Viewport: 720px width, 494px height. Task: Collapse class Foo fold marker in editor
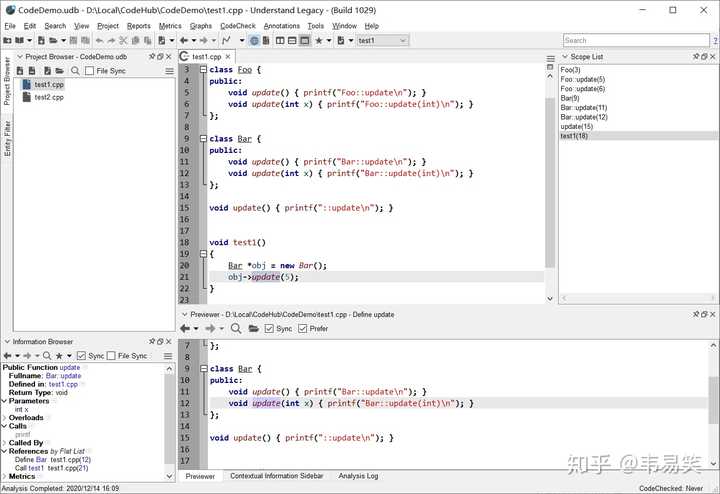pyautogui.click(x=203, y=69)
